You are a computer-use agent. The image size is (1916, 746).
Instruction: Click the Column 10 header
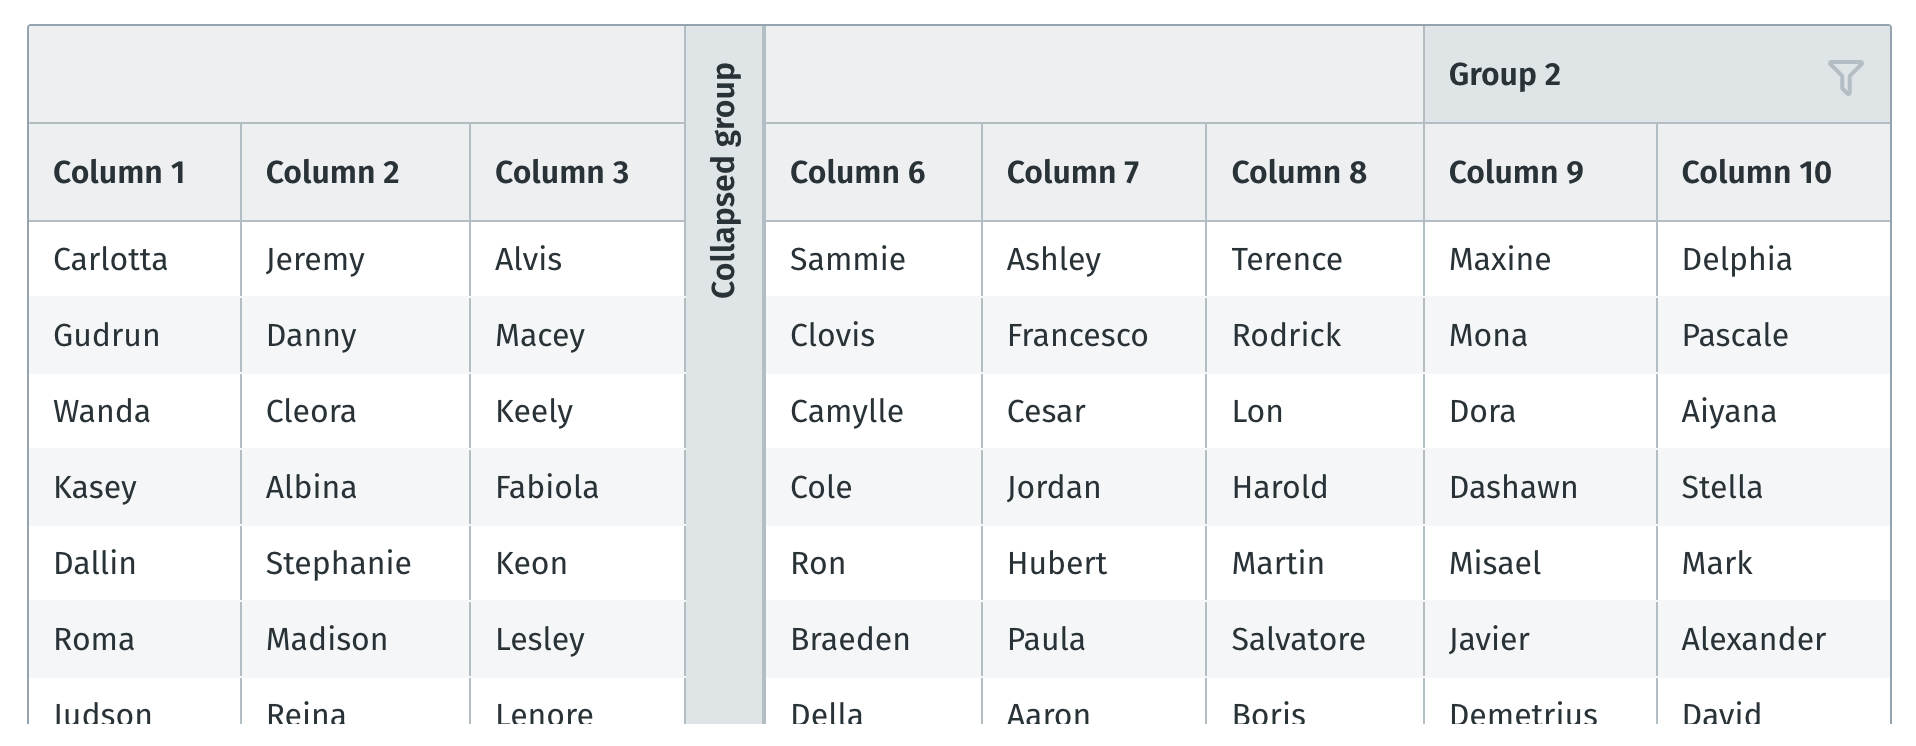coord(1774,172)
